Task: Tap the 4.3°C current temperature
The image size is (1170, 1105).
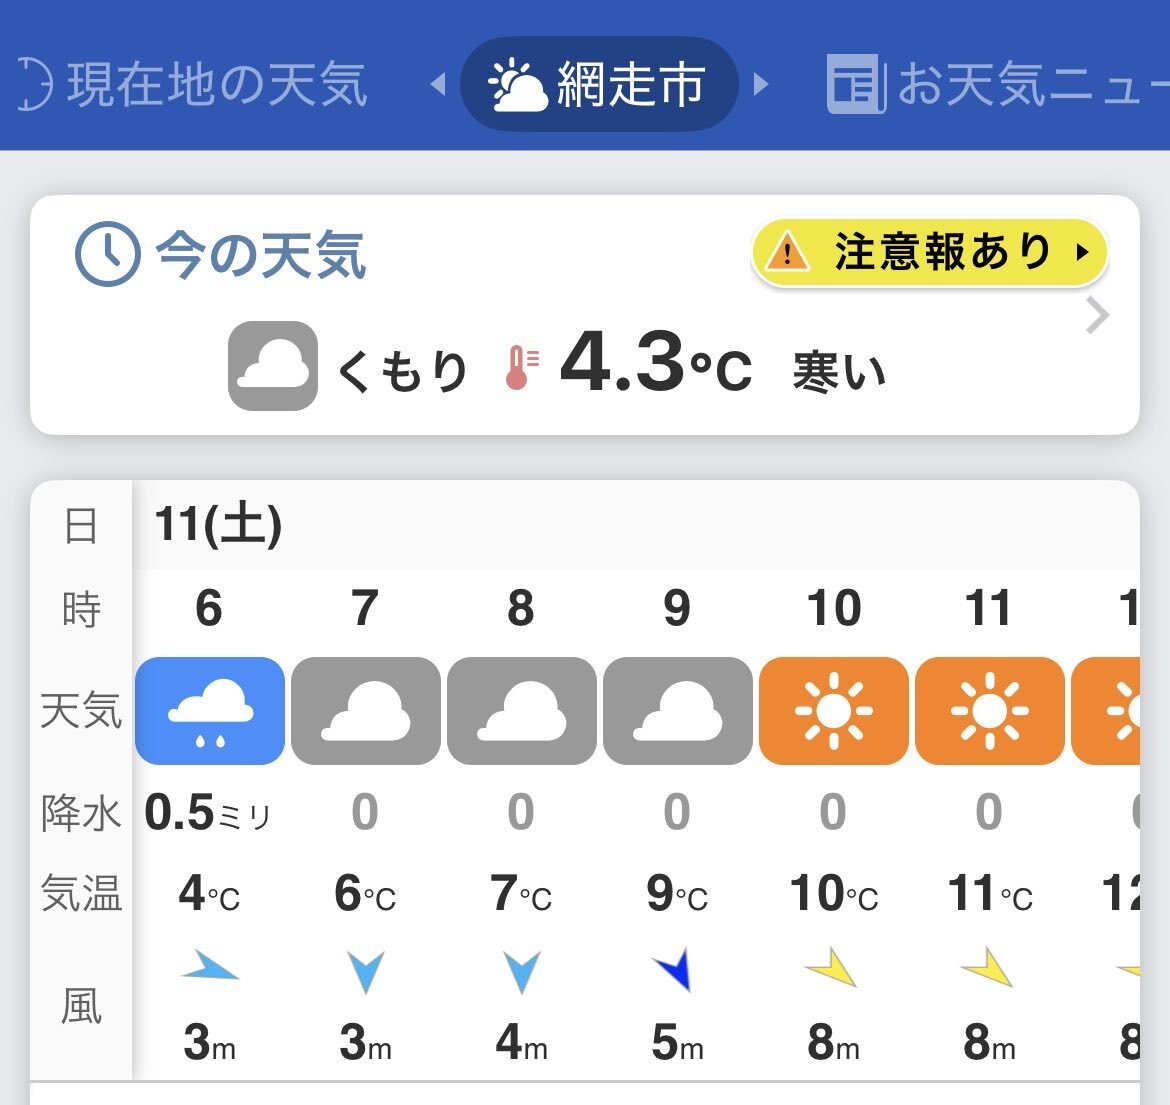Action: 655,365
